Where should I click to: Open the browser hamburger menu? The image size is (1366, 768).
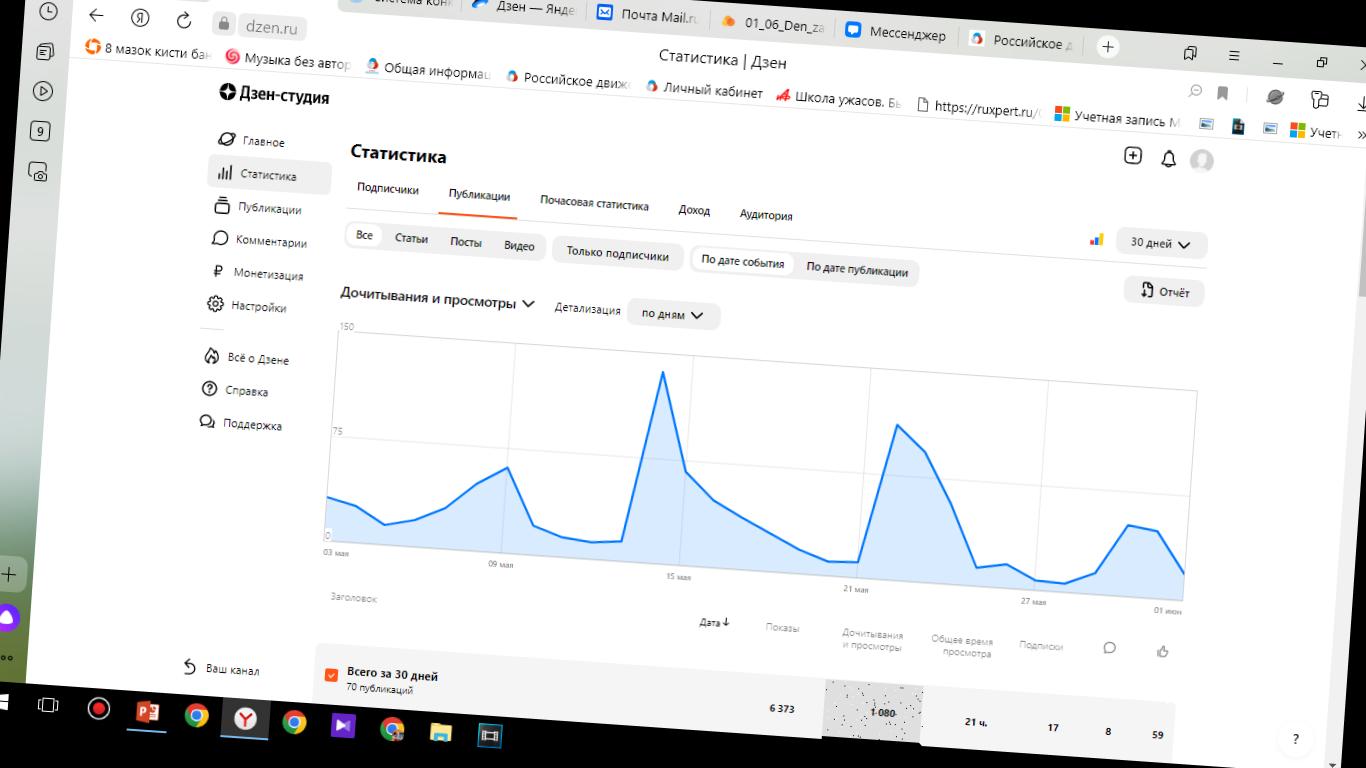tap(1235, 56)
